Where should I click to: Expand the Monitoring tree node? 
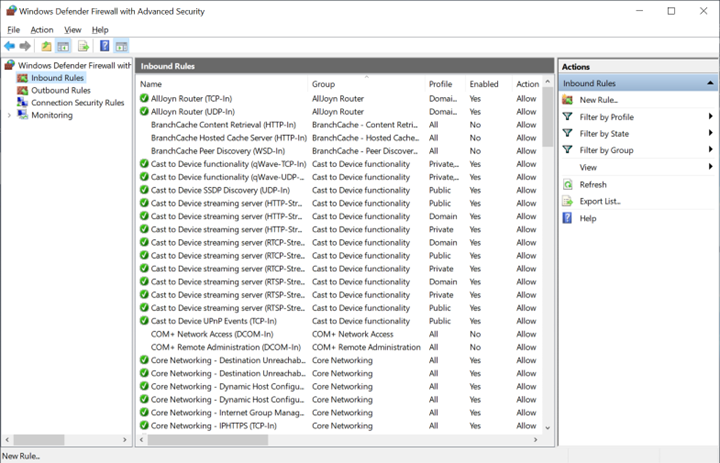[x=9, y=115]
